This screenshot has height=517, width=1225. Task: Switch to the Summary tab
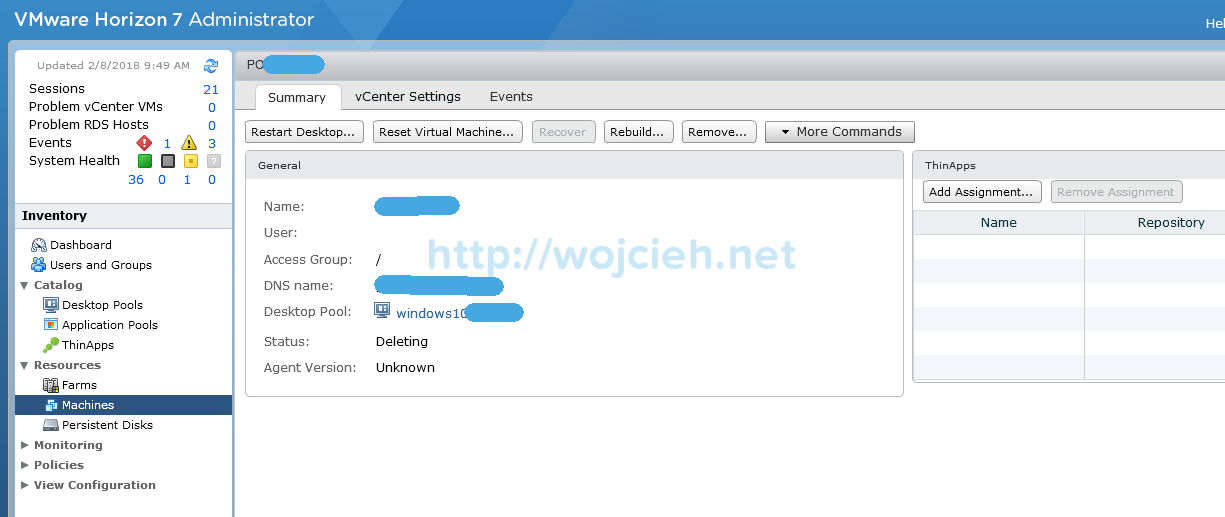click(297, 97)
